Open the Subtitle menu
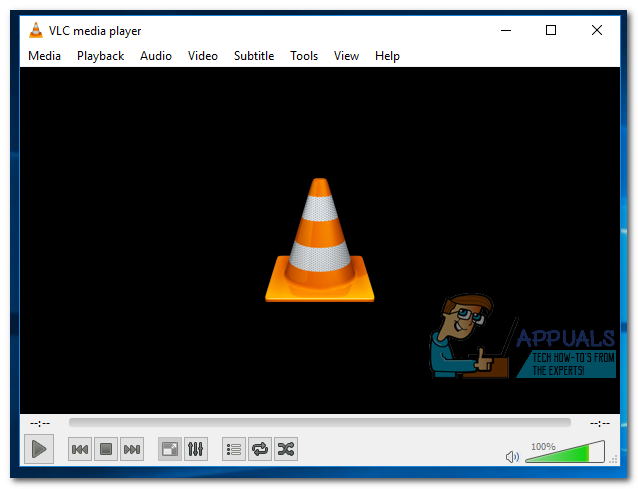Screen dimensions: 638x489 [x=254, y=56]
